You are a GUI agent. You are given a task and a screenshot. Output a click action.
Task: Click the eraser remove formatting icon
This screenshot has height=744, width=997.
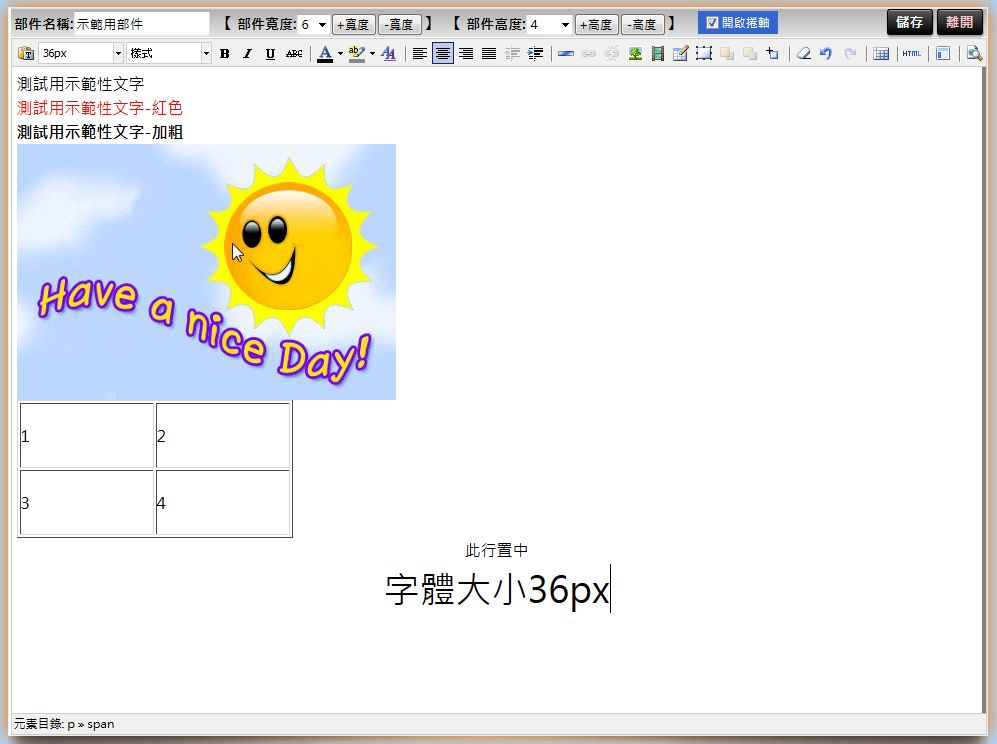(803, 54)
